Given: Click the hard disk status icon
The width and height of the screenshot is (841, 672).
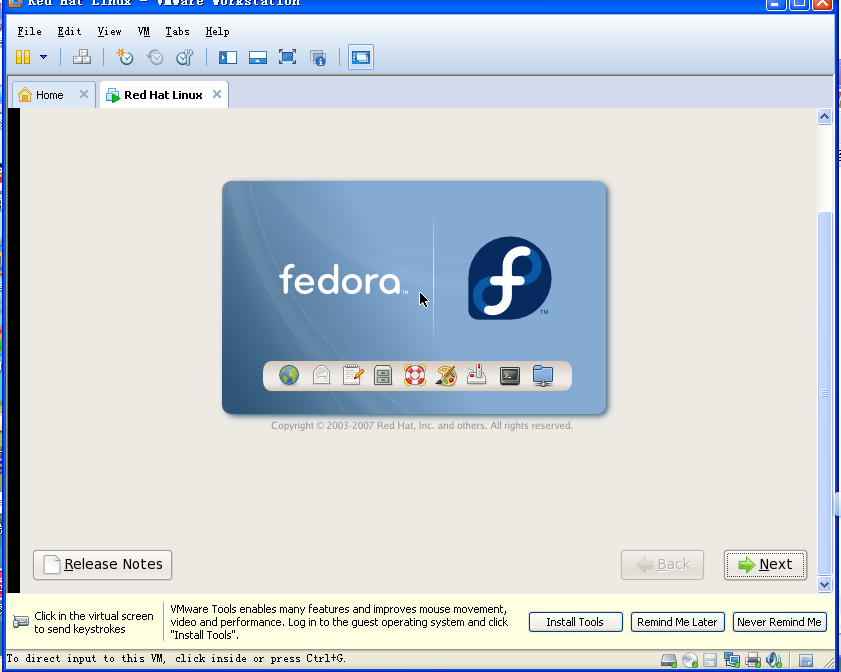Looking at the screenshot, I should point(668,660).
